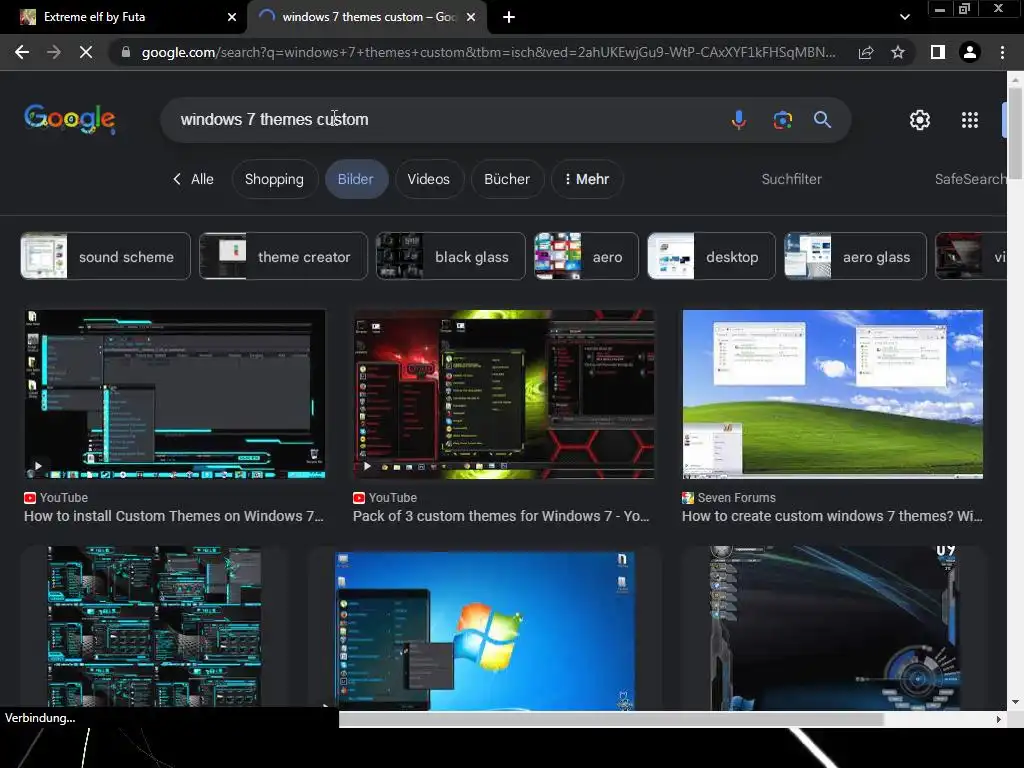Switch to Videos results
Screen dimensions: 1024x768
point(429,179)
